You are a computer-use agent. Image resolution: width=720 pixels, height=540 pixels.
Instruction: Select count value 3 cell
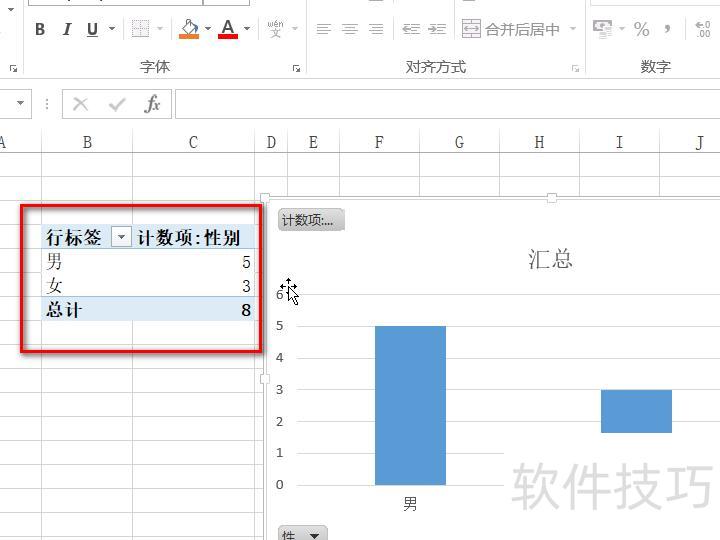coord(193,285)
